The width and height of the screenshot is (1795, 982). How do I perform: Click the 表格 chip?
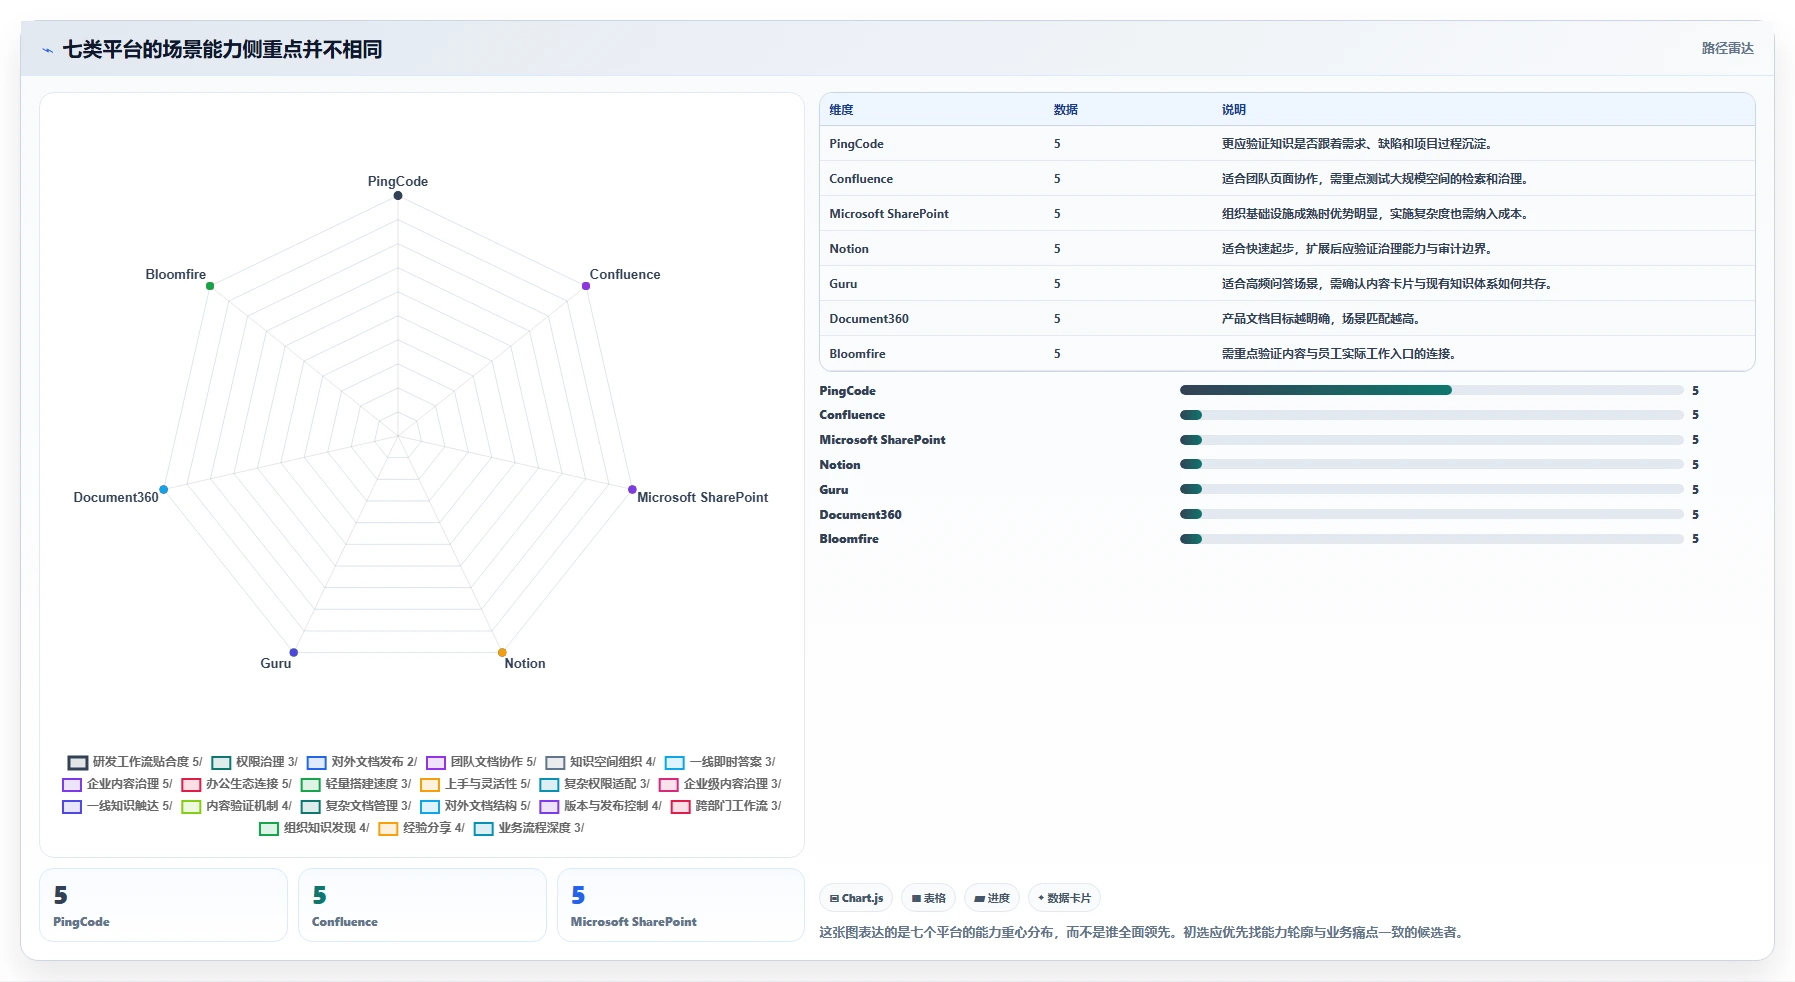tap(929, 898)
